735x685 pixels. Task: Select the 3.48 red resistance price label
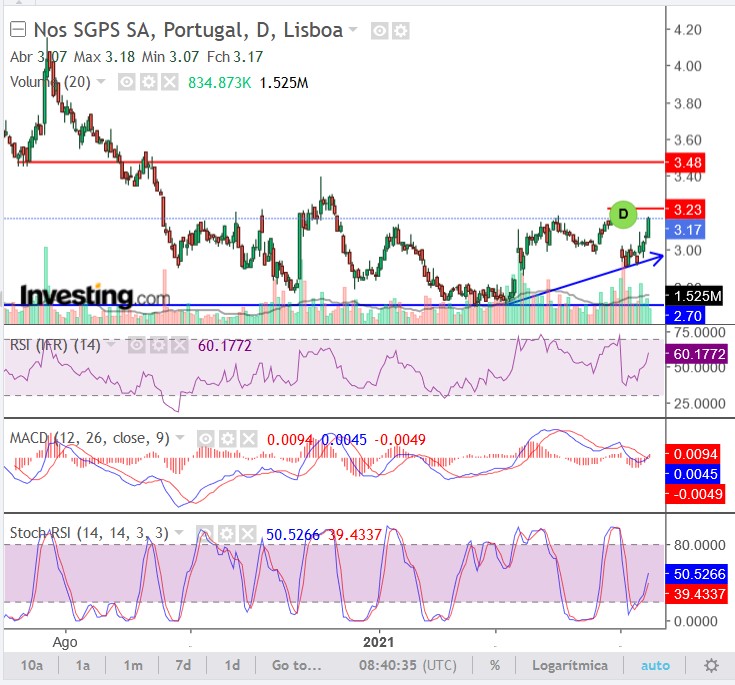[x=685, y=163]
